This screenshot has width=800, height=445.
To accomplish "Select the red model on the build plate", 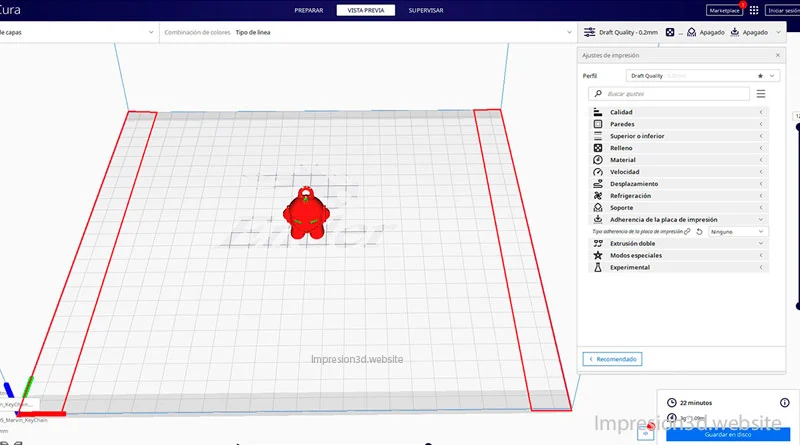I will [306, 213].
